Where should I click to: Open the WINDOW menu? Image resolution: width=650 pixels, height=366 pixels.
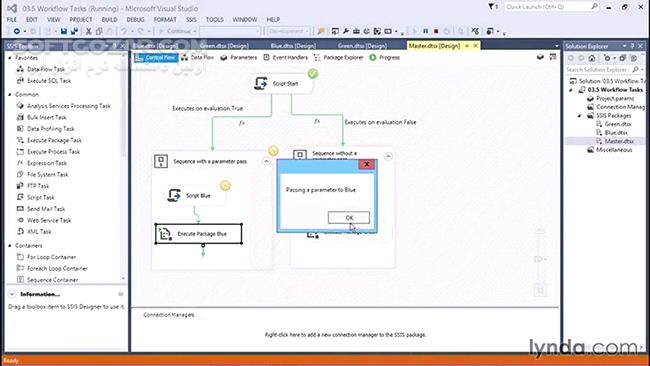(x=245, y=19)
